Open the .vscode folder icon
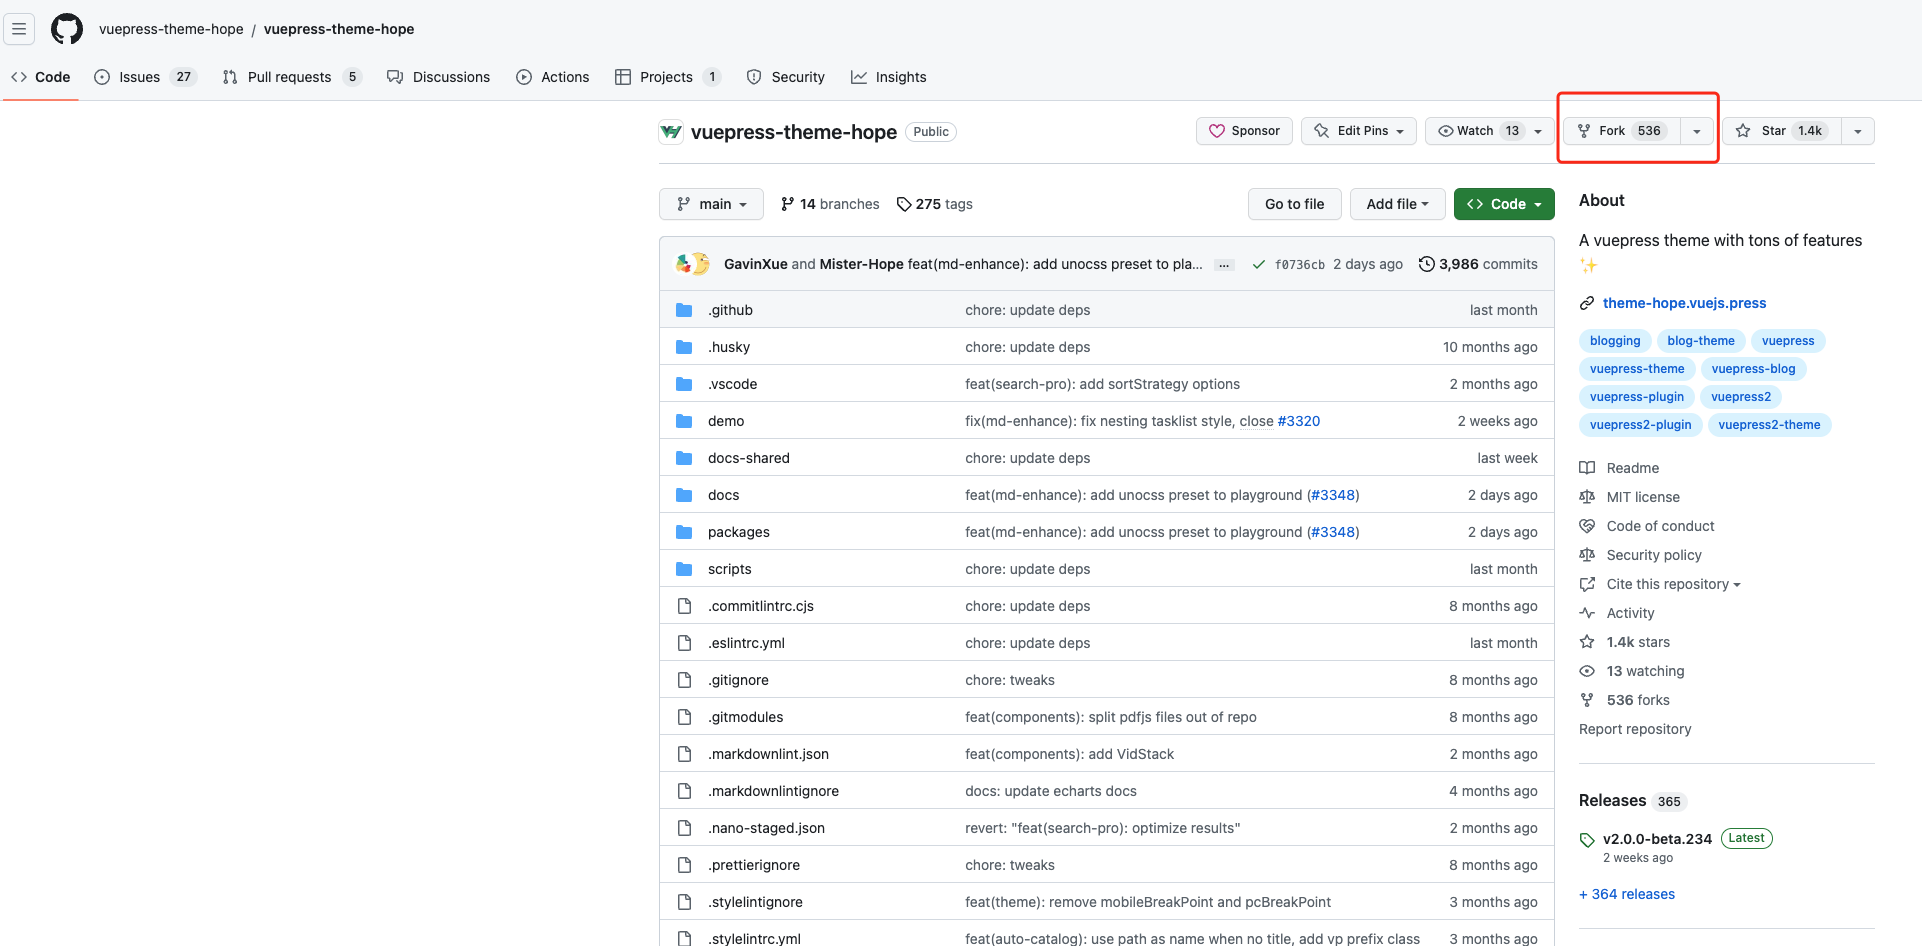 684,384
